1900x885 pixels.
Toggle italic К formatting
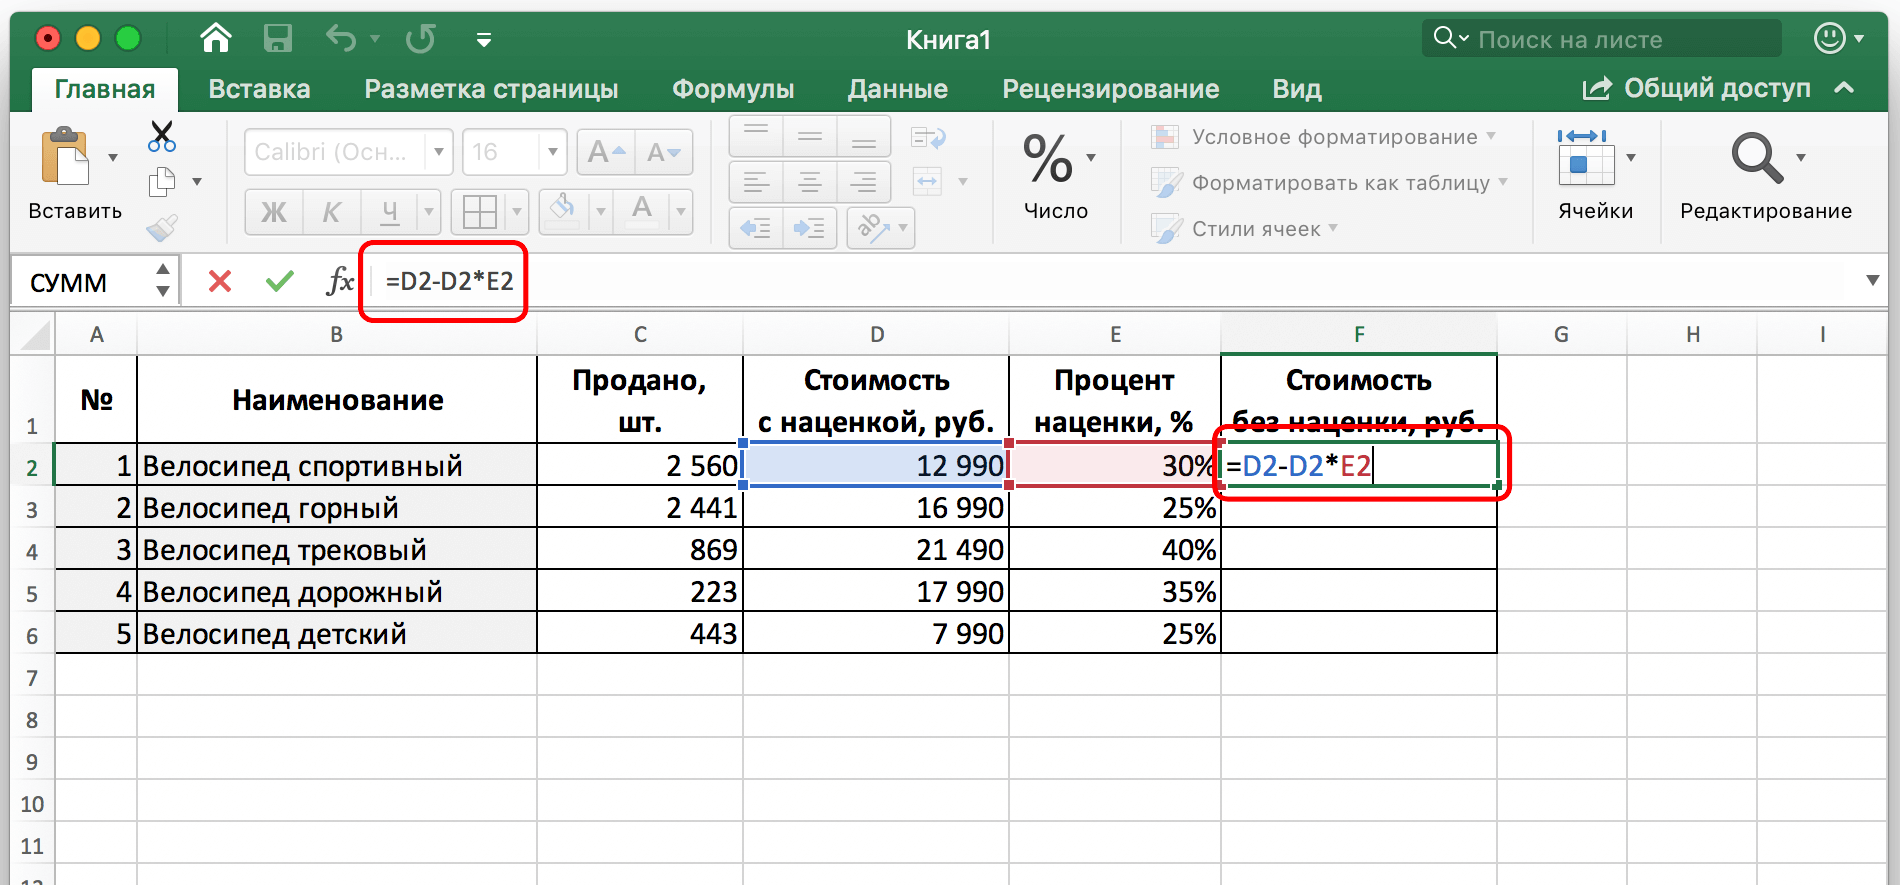[331, 212]
